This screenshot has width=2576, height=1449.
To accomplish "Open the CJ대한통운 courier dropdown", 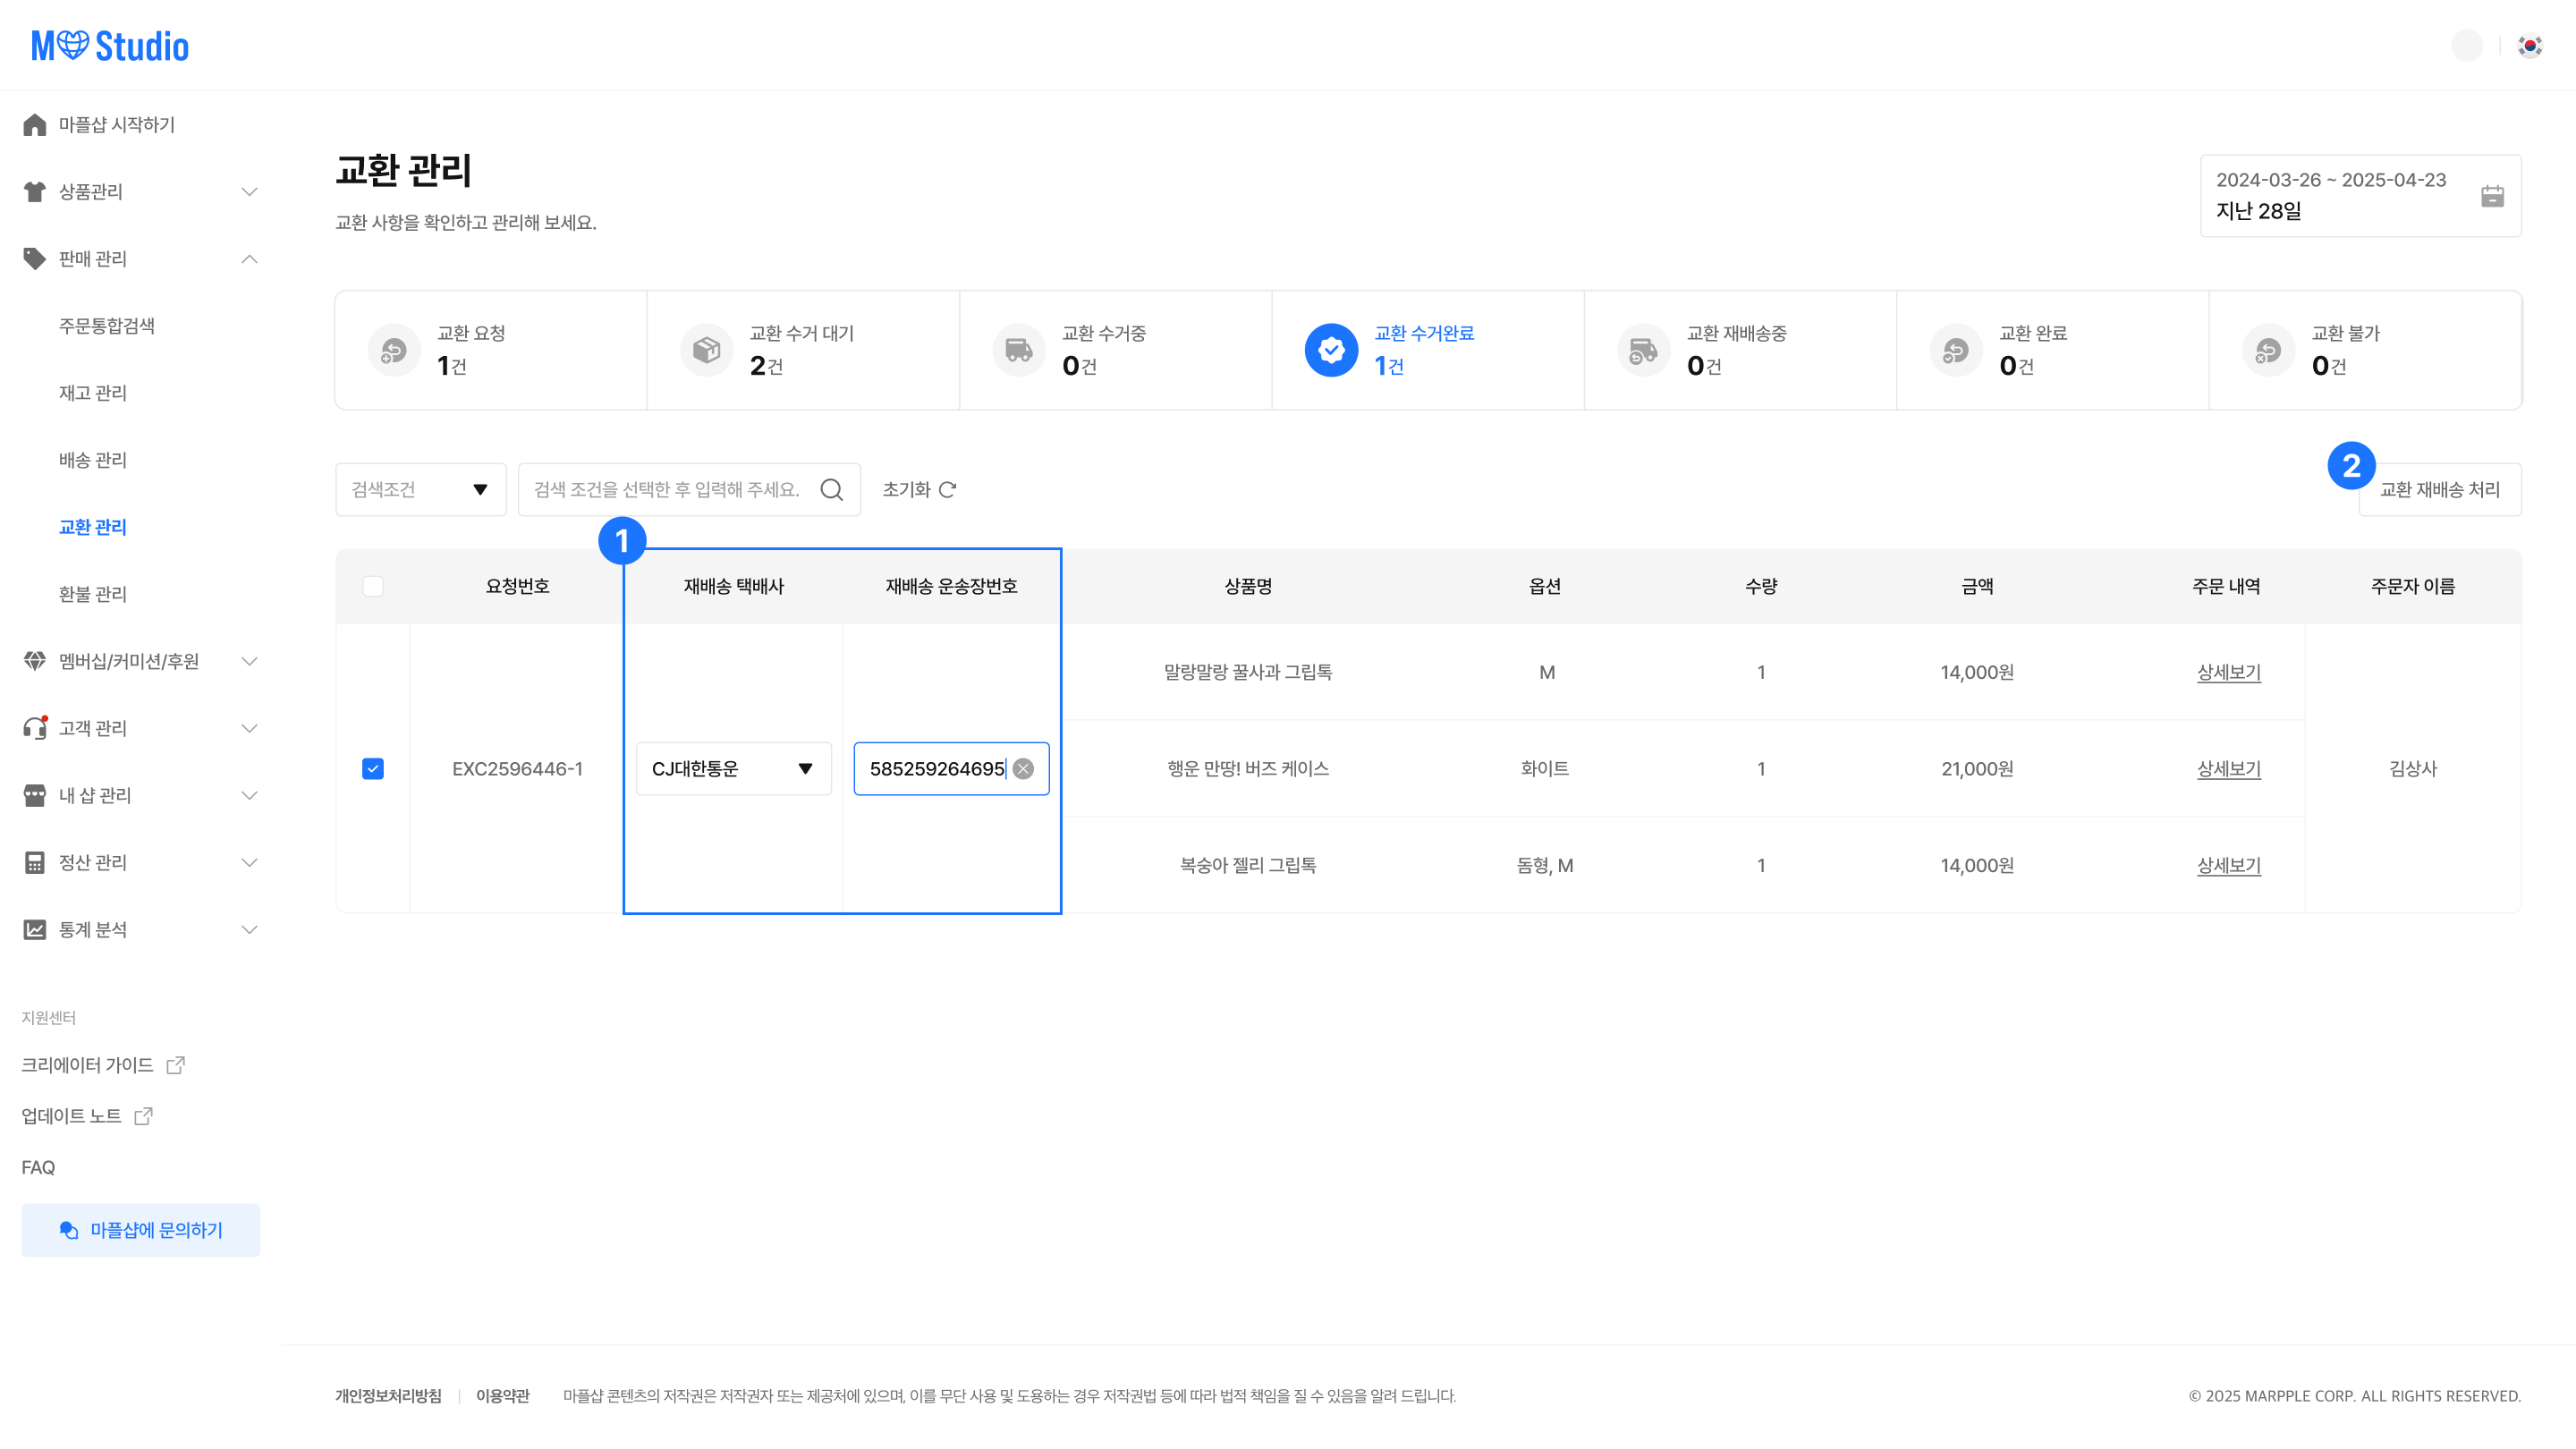I will click(733, 768).
